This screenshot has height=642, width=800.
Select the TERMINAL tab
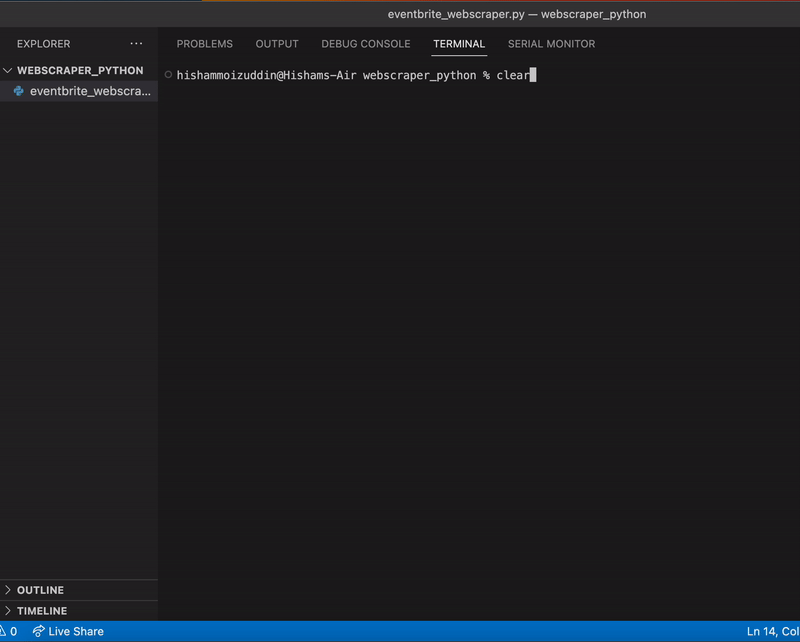tap(458, 44)
